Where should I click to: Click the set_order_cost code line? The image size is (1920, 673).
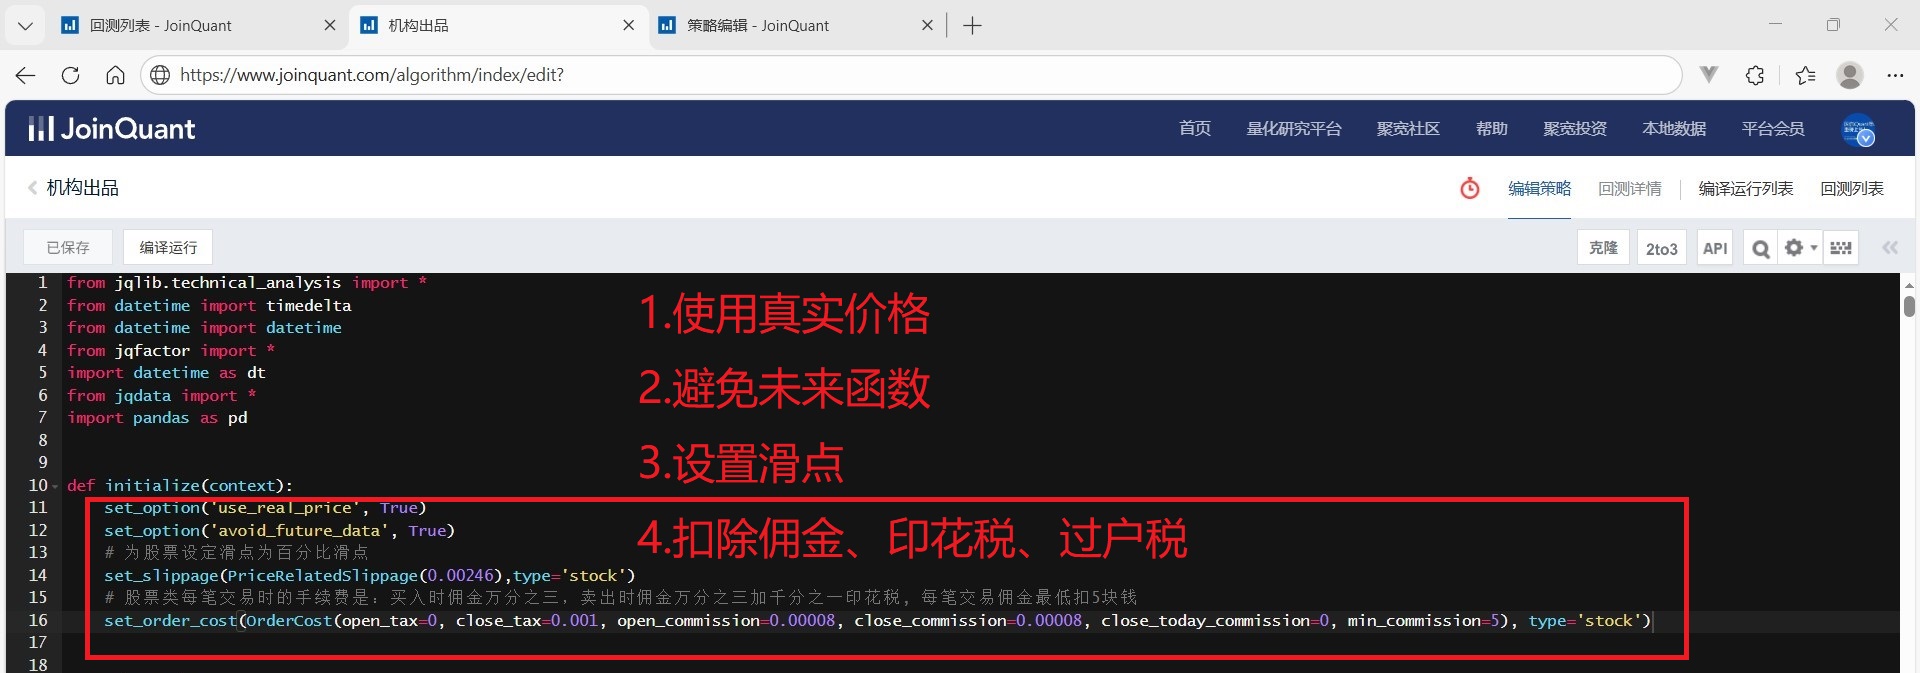coord(877,621)
